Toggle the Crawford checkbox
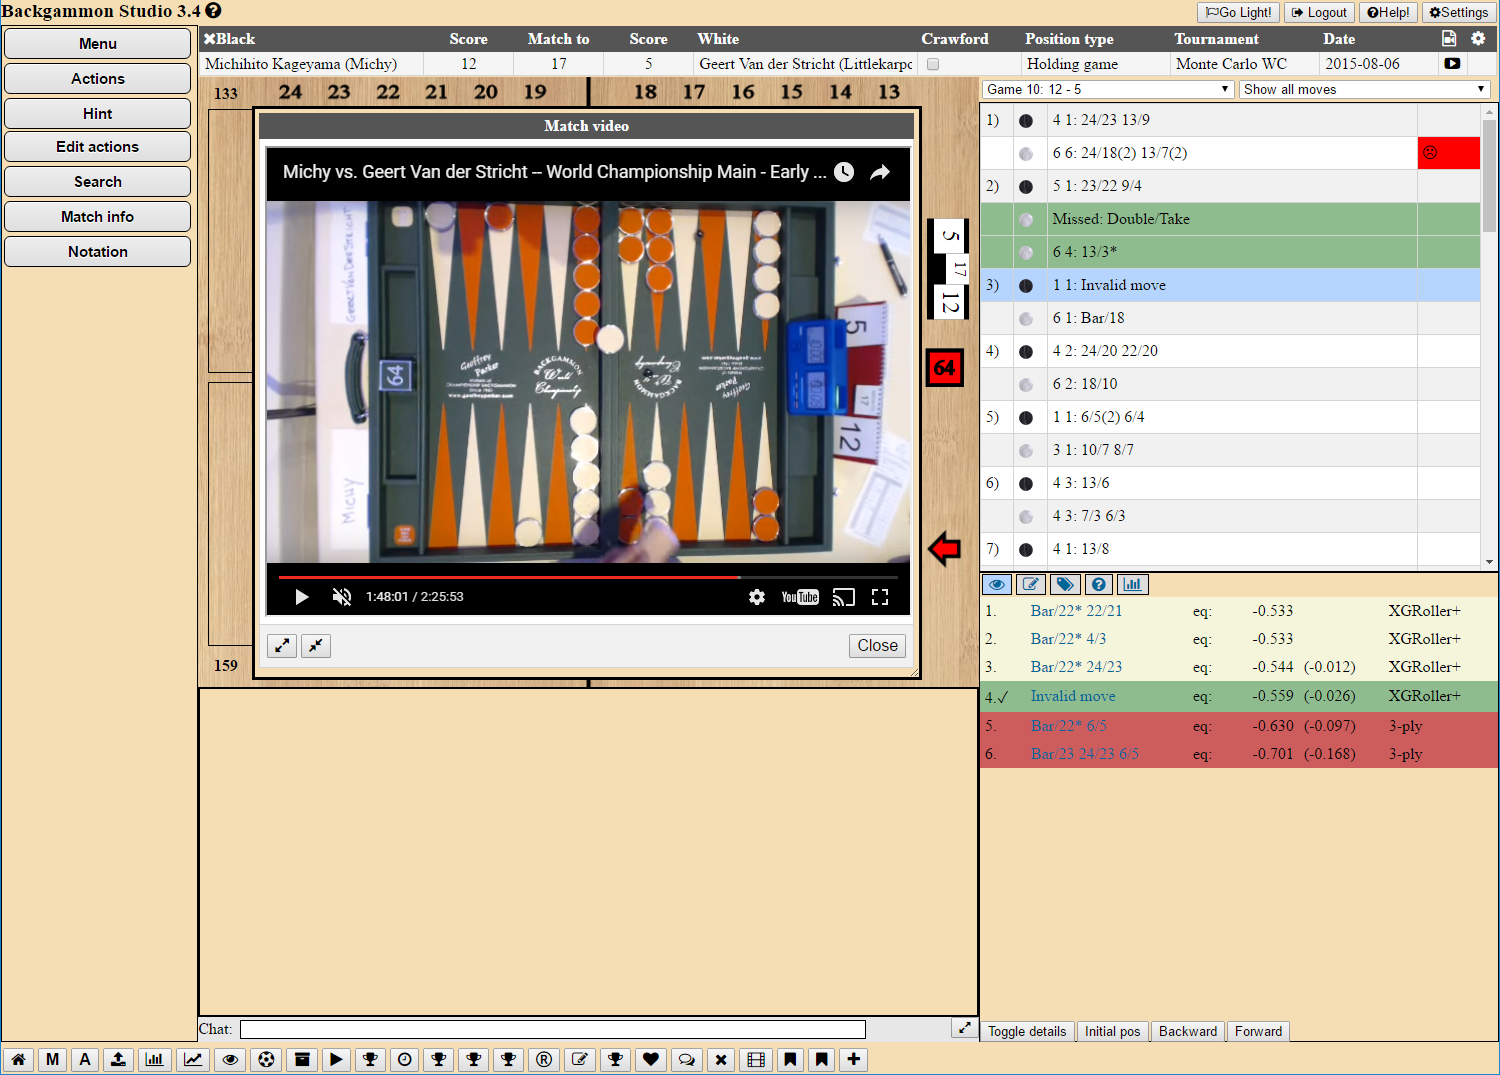 pos(933,64)
